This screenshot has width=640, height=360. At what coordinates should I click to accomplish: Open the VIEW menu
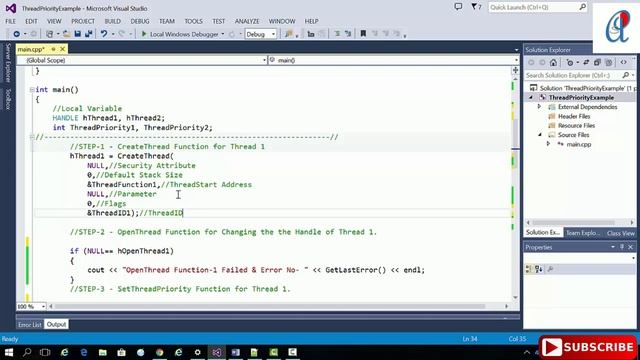point(54,21)
